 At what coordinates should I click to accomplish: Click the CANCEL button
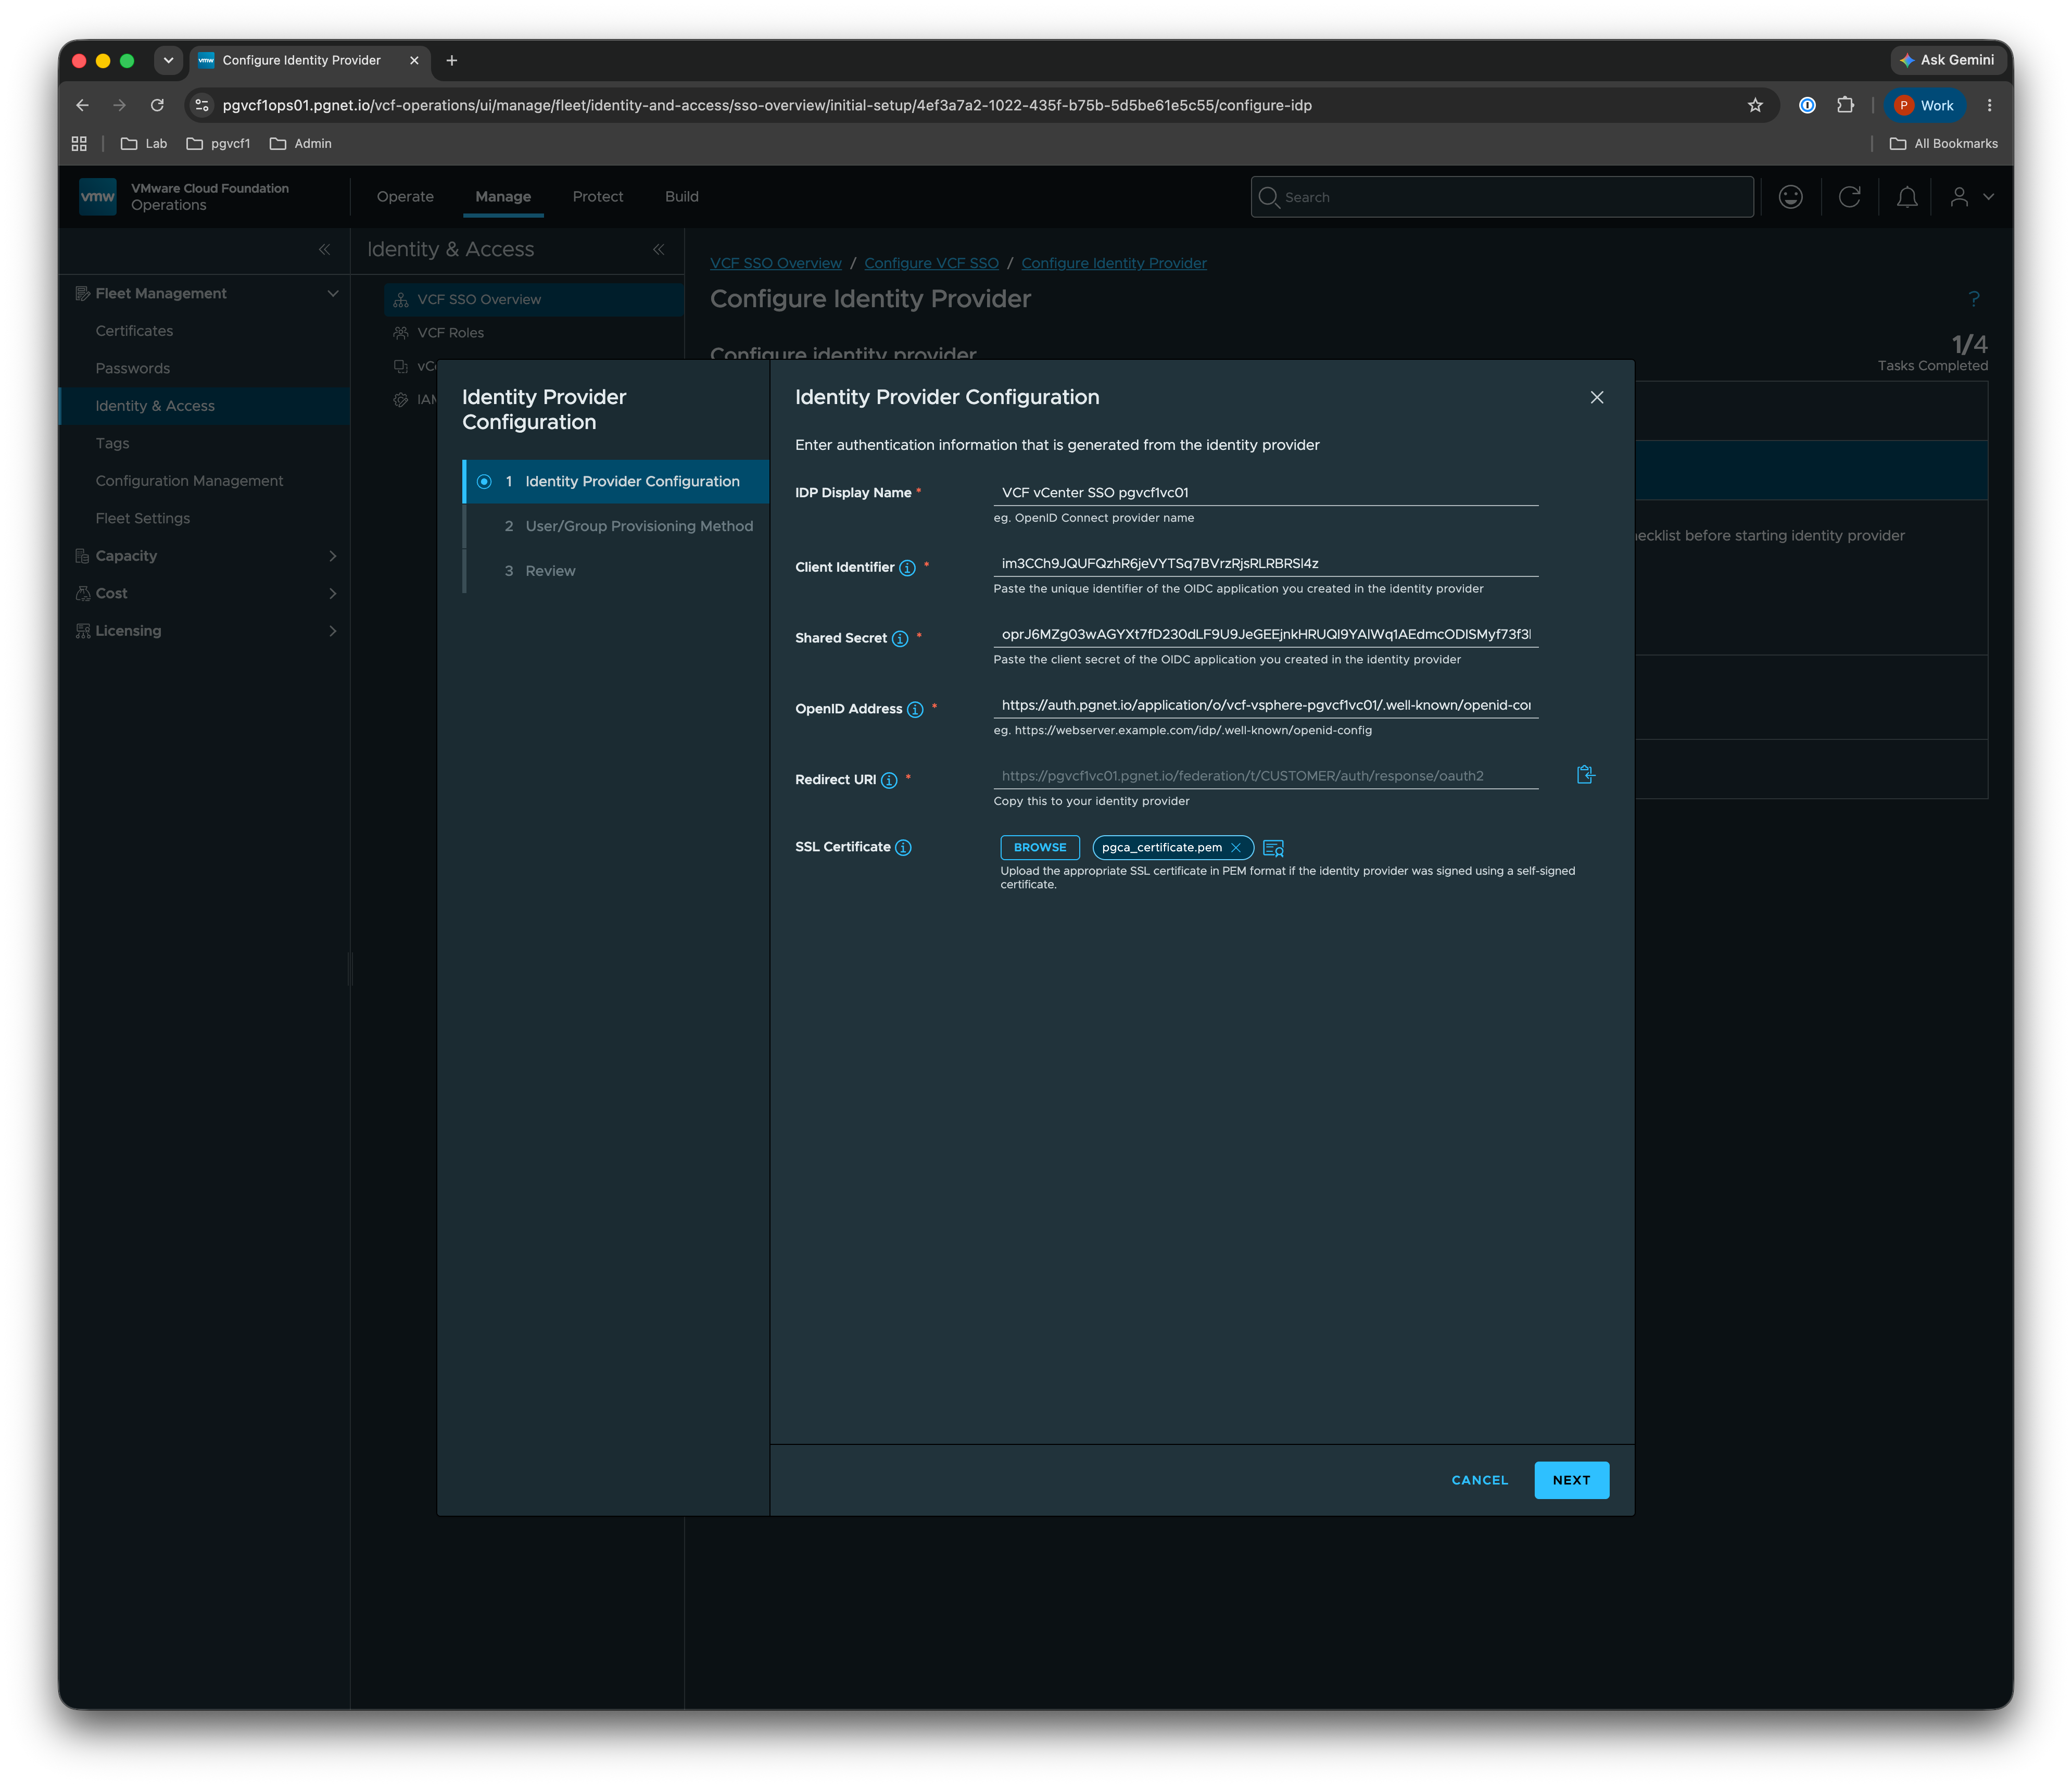click(1479, 1480)
